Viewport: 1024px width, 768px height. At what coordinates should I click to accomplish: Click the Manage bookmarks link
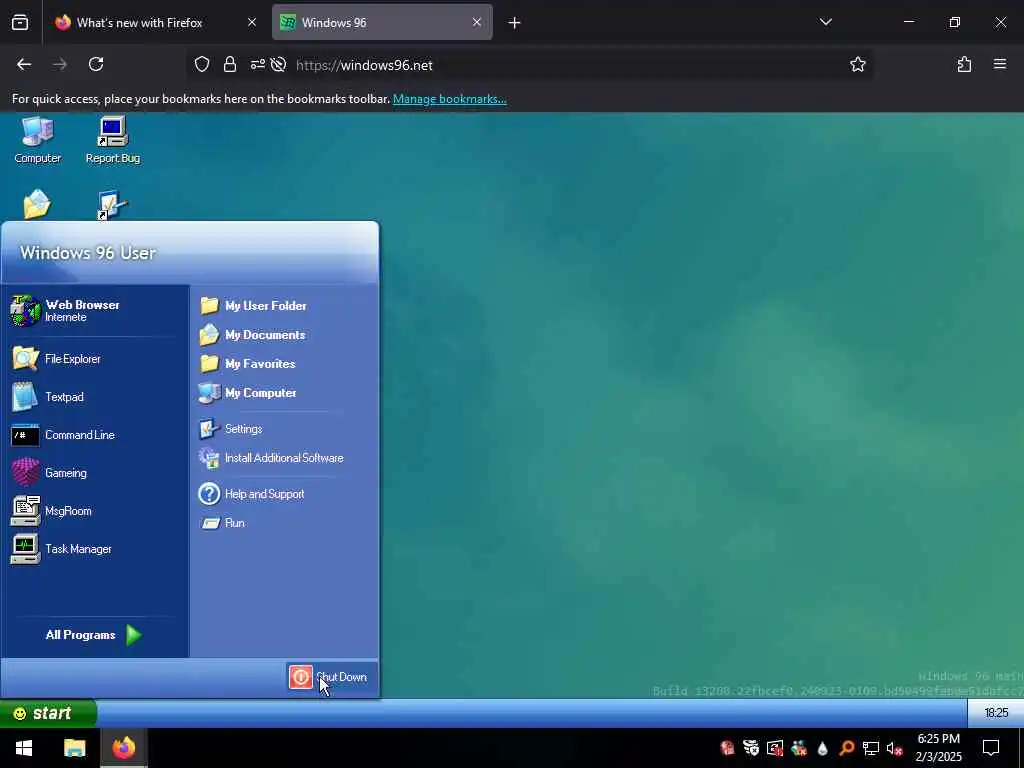[449, 99]
